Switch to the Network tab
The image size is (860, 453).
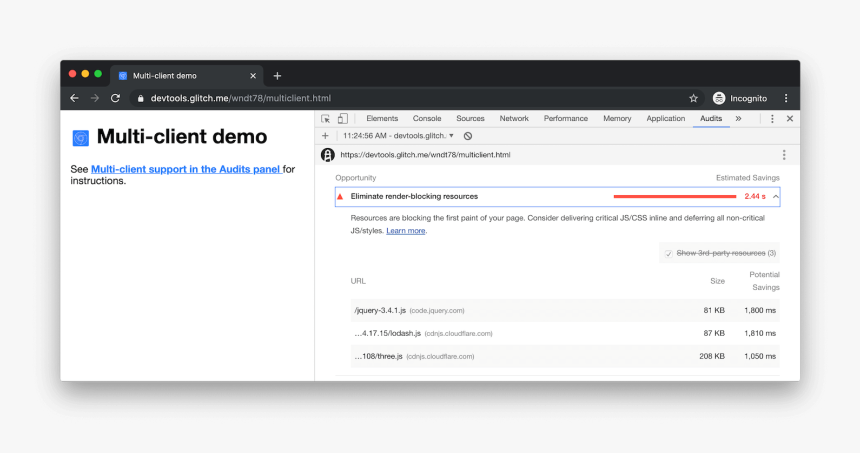point(514,118)
